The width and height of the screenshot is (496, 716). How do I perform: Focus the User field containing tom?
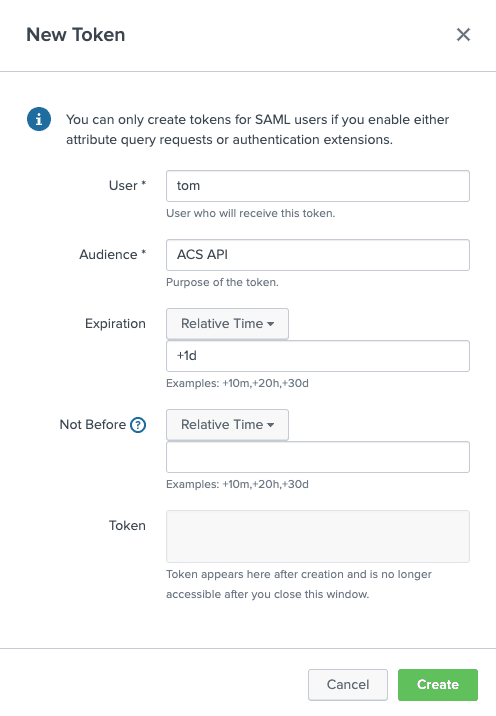click(x=318, y=186)
